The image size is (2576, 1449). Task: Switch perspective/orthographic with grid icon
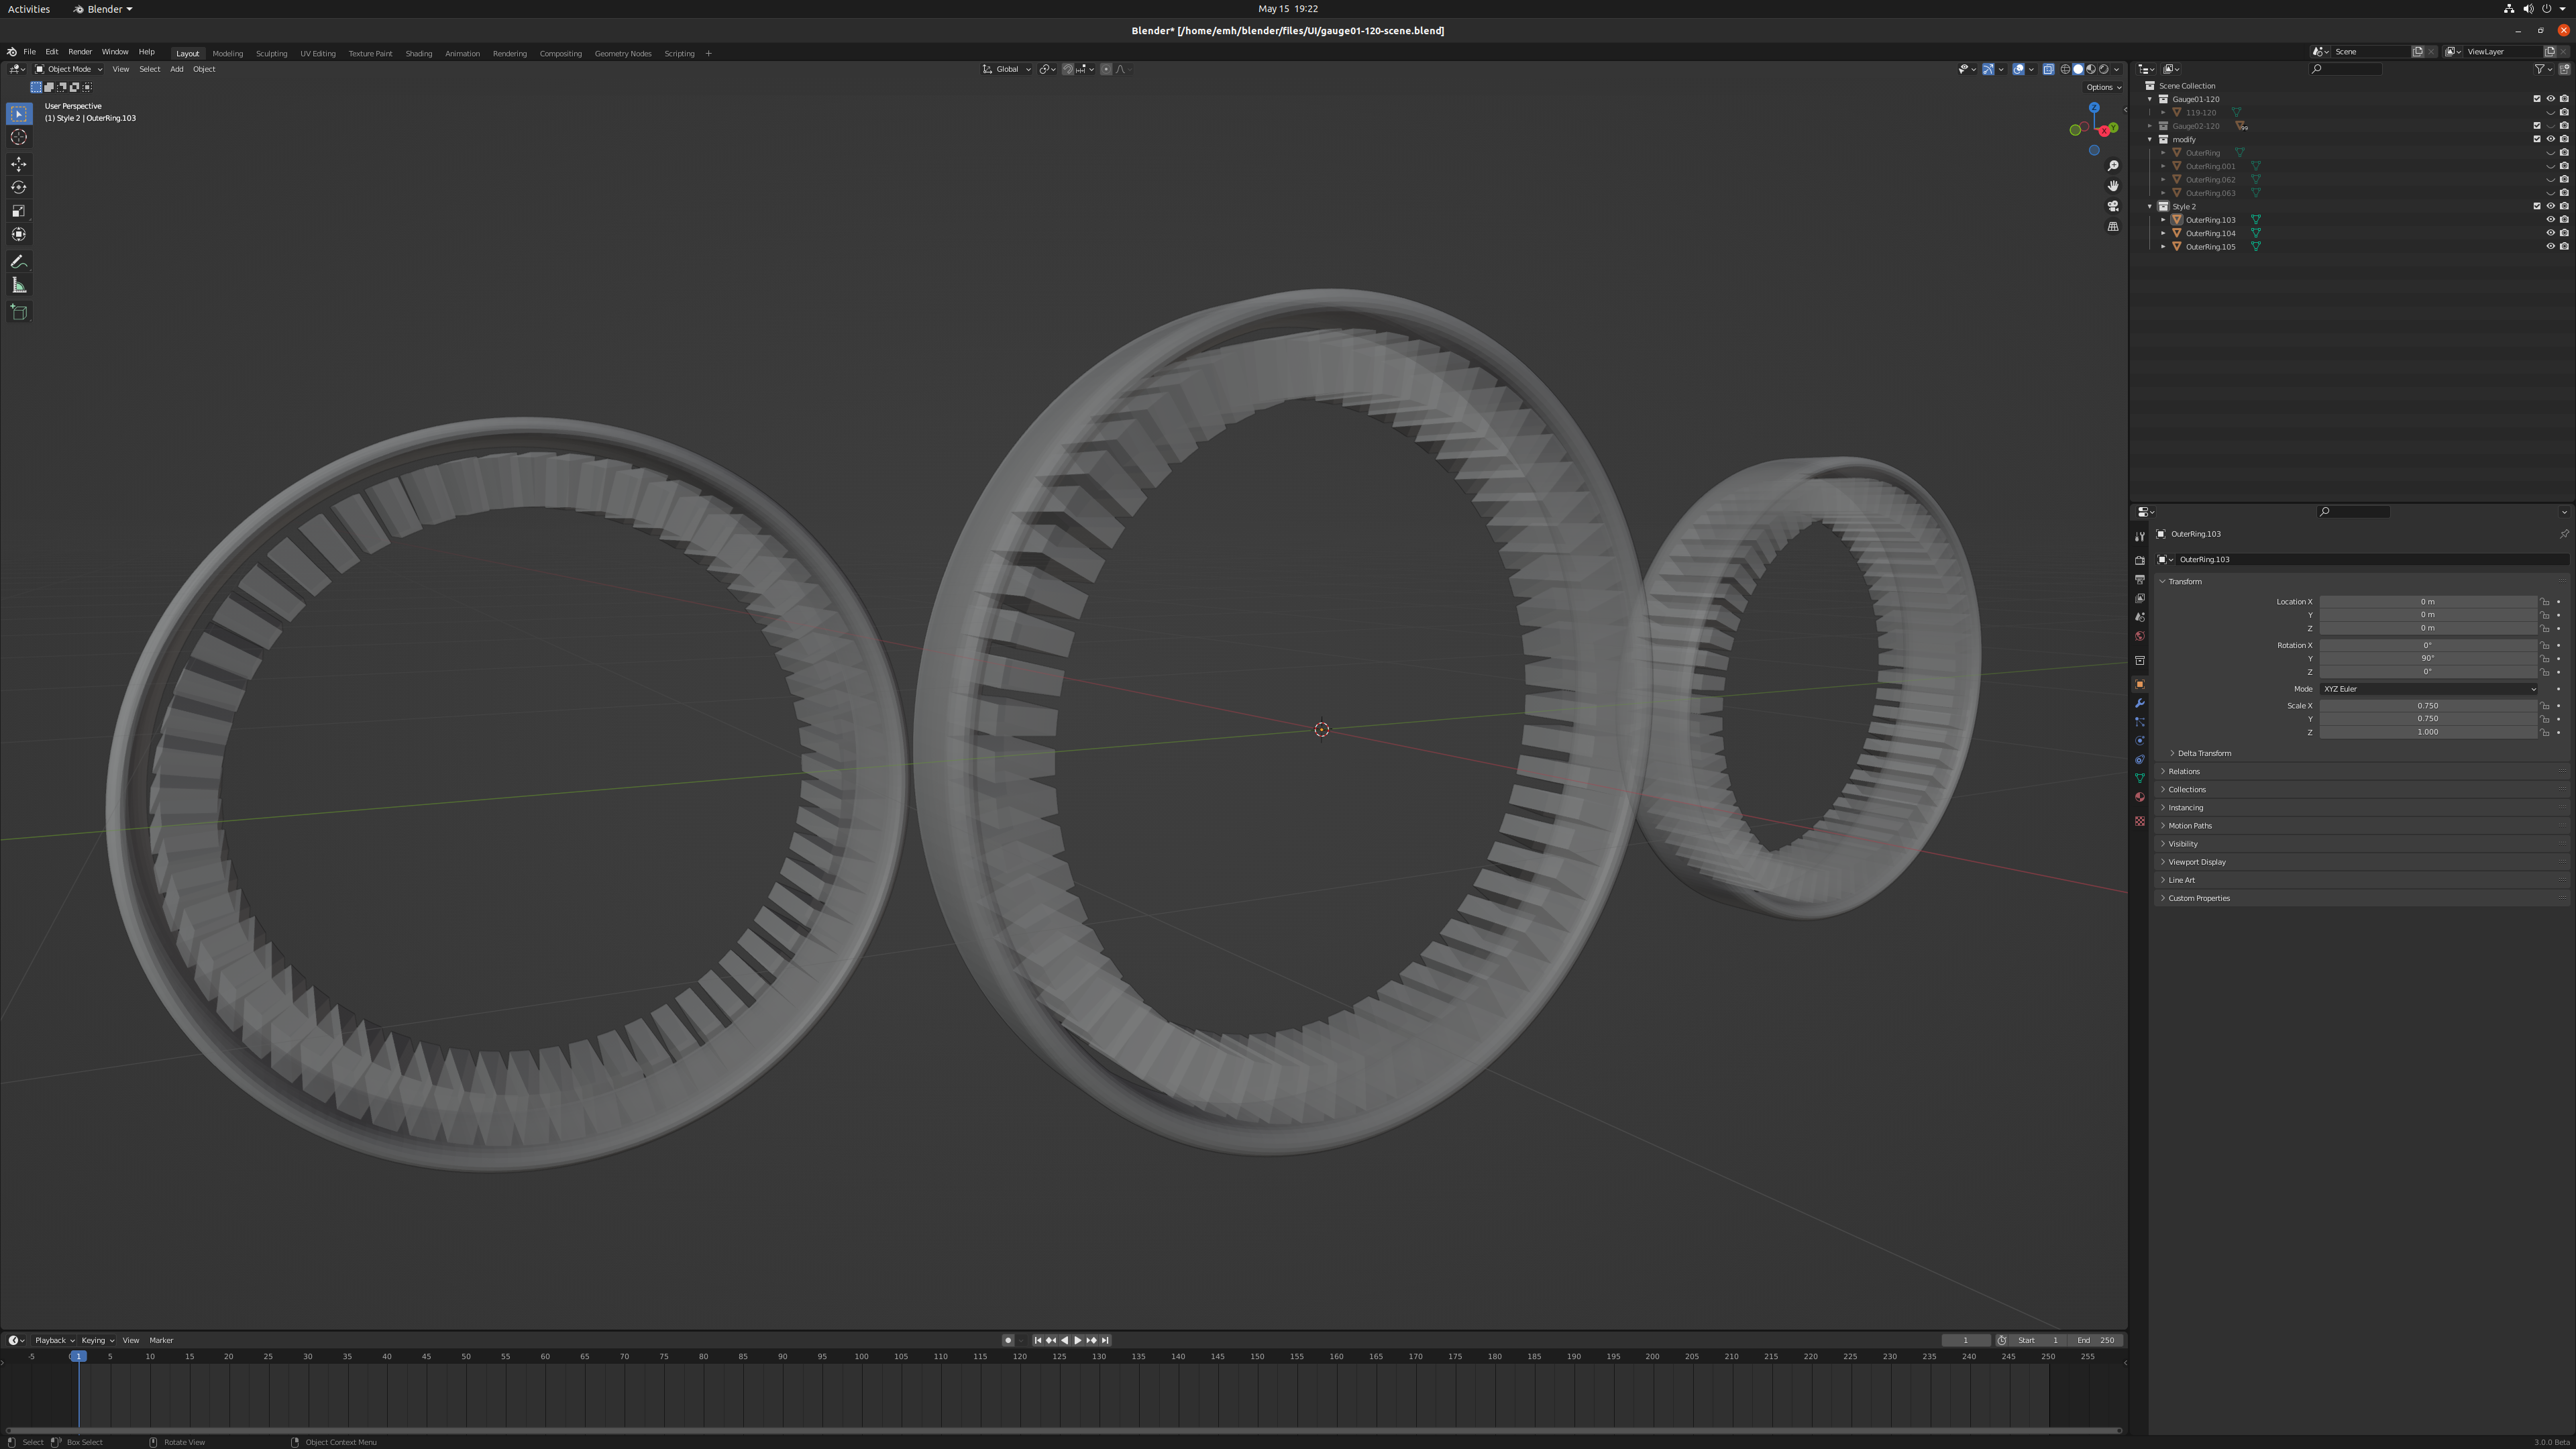2113,227
